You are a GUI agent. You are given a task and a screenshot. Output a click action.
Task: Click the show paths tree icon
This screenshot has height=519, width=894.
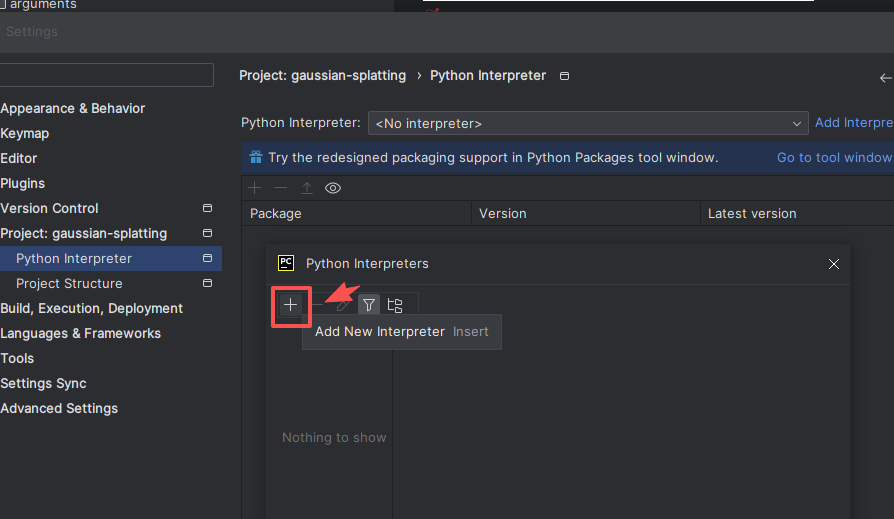(x=395, y=305)
